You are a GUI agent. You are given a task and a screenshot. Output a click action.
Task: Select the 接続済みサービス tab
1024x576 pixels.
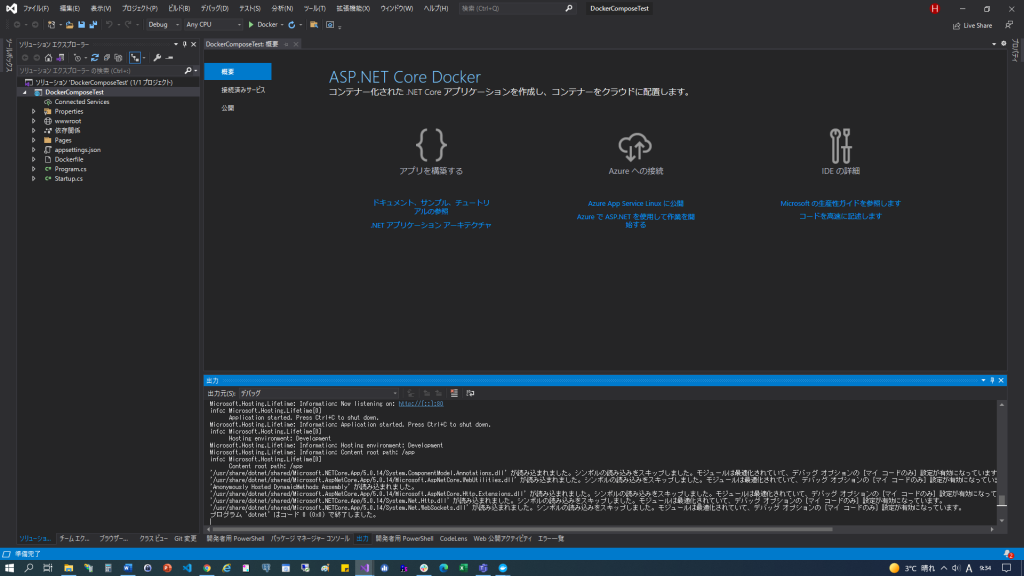coord(243,90)
